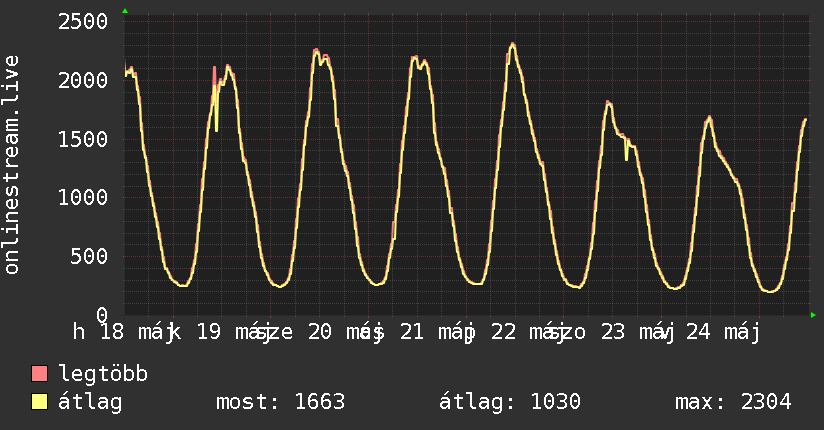Click the onlinestream.live vertical axis title
This screenshot has width=824, height=430.
pyautogui.click(x=11, y=165)
